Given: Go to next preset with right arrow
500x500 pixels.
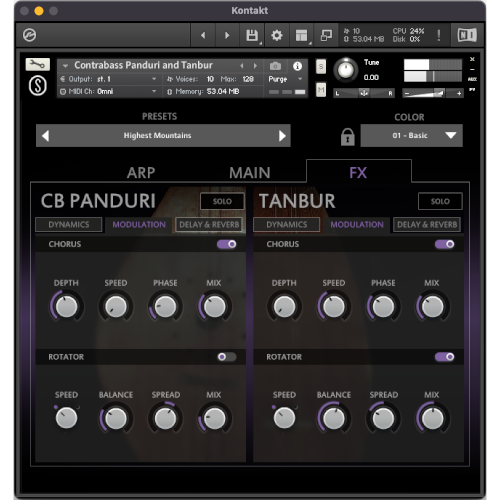Looking at the screenshot, I should [282, 136].
